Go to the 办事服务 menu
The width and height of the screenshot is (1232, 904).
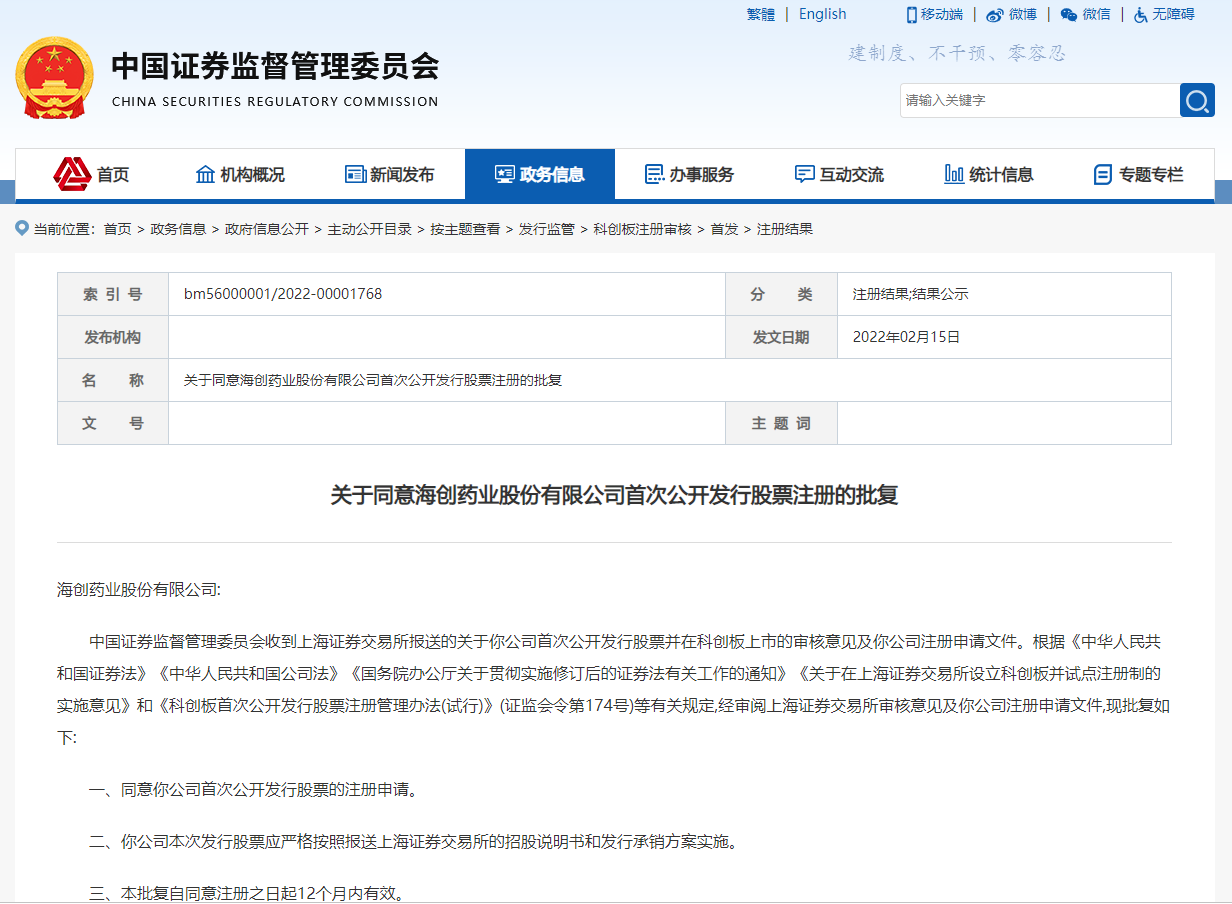click(x=689, y=175)
